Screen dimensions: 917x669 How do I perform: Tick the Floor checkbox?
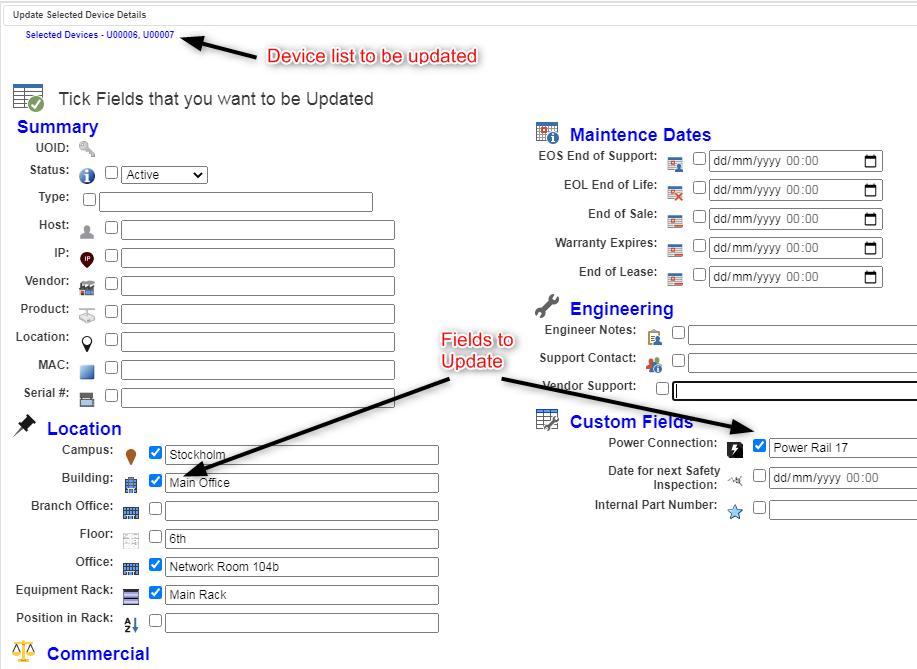coord(155,536)
